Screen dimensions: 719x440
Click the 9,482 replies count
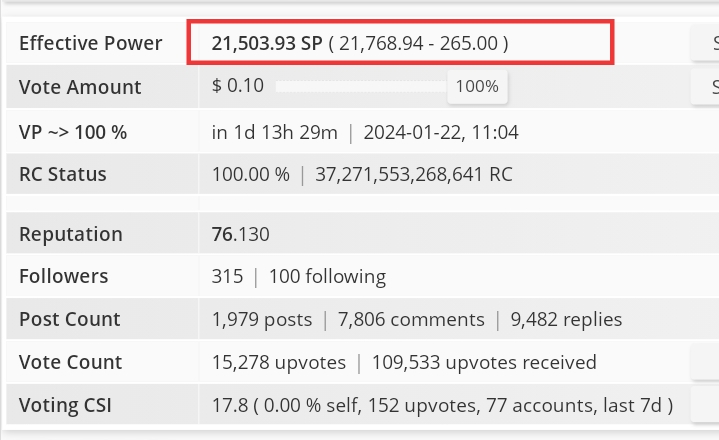pos(566,319)
